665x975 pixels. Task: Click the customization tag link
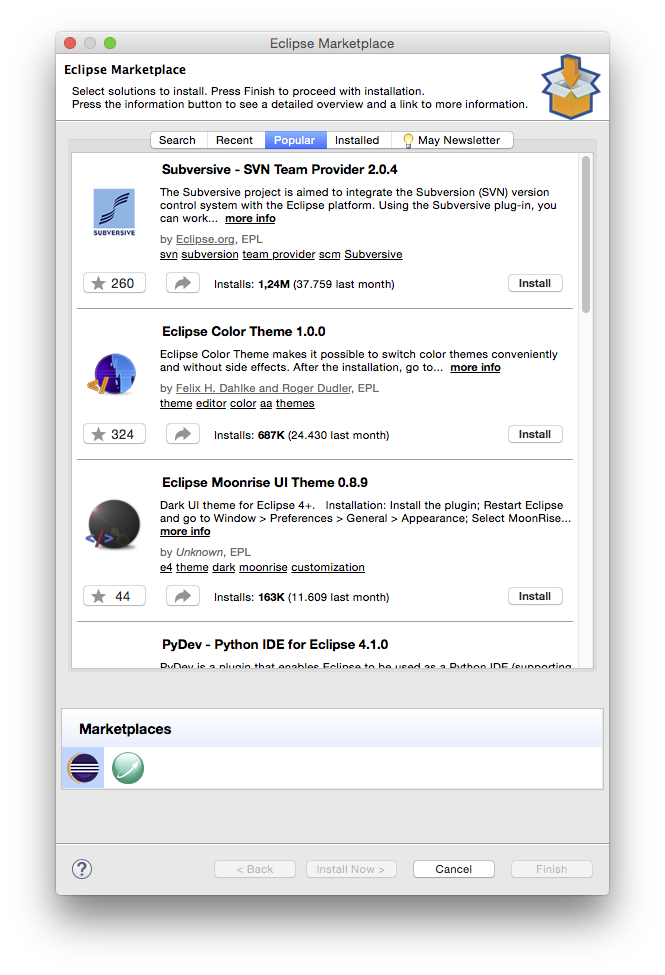pos(328,567)
